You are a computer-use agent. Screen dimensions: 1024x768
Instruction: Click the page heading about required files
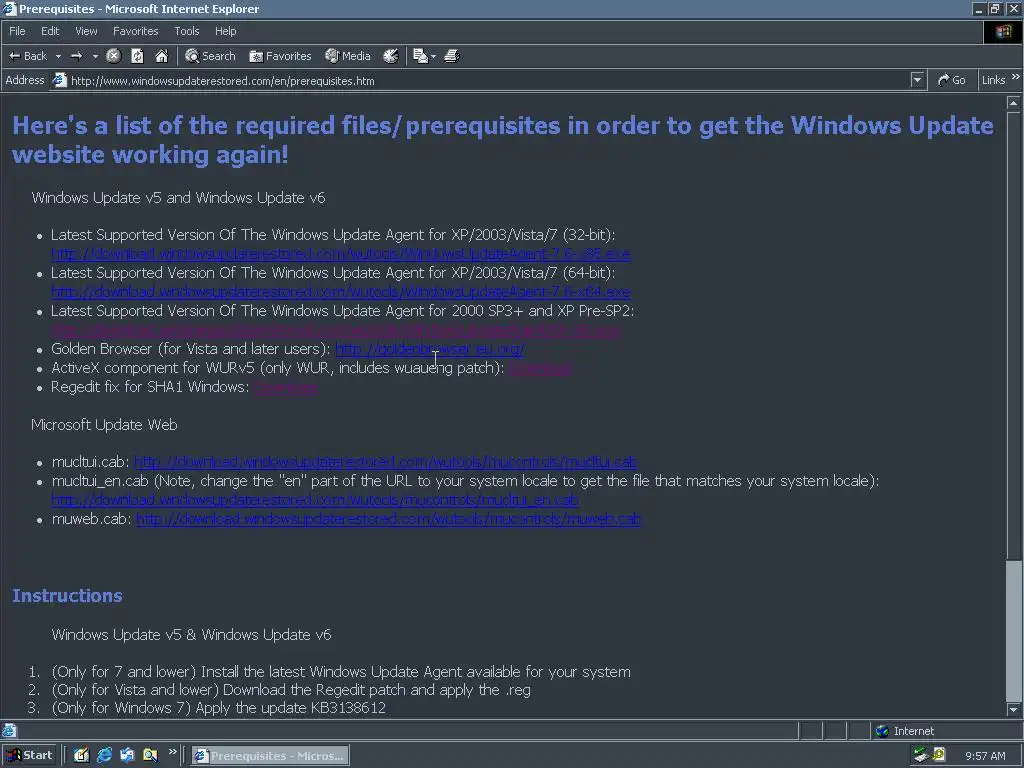pyautogui.click(x=503, y=140)
